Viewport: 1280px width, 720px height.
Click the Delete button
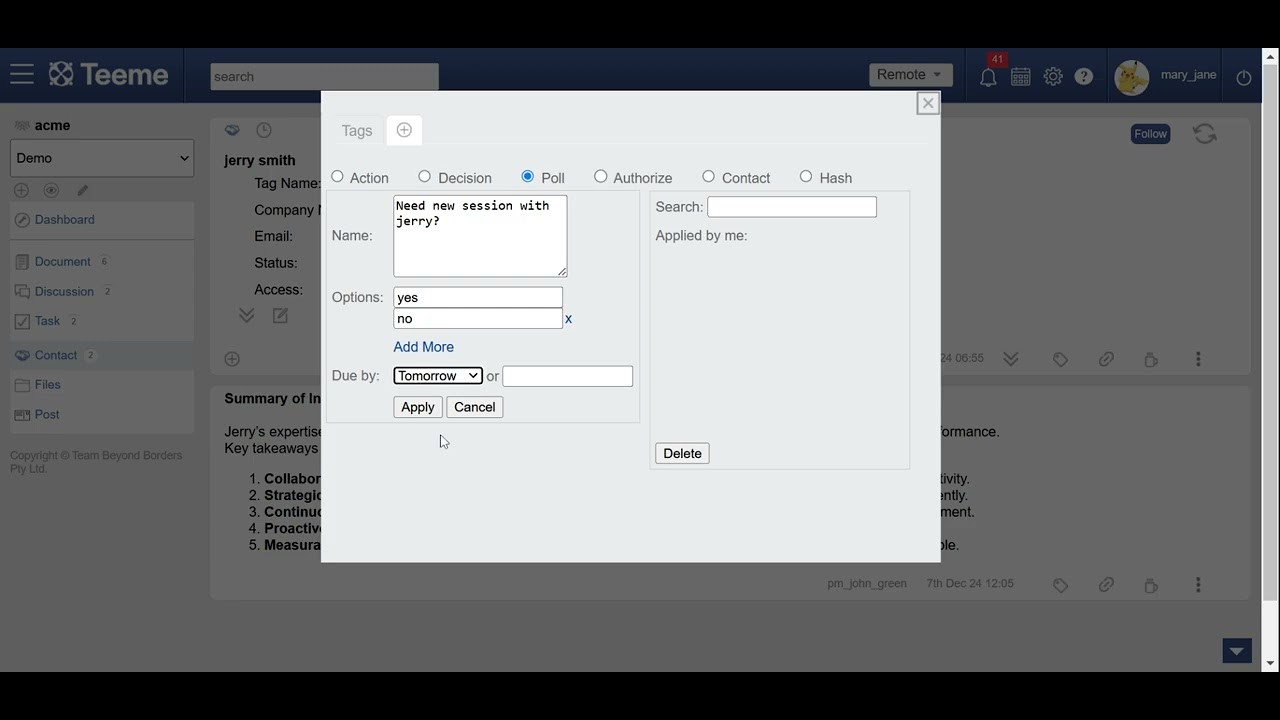682,454
